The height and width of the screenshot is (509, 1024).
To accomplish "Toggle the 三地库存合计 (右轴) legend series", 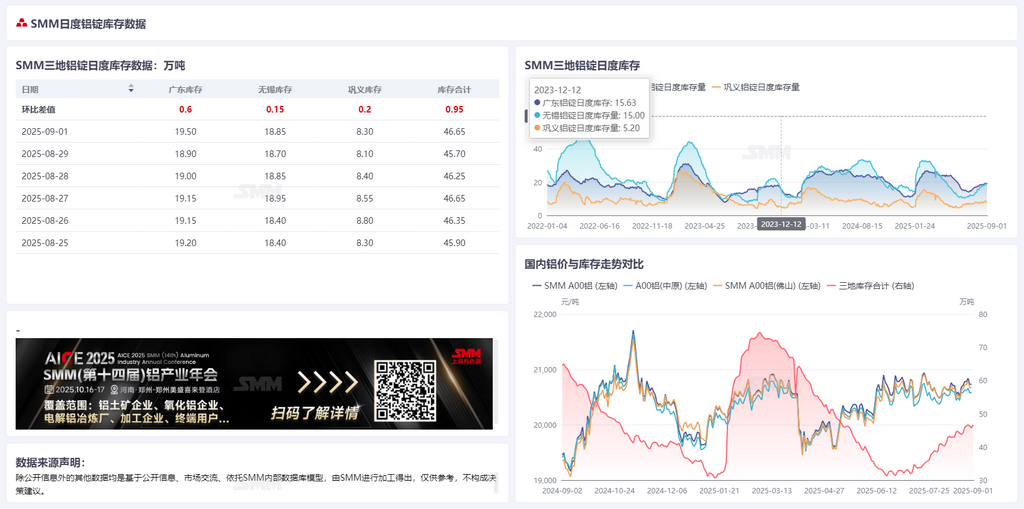I will pyautogui.click(x=870, y=286).
